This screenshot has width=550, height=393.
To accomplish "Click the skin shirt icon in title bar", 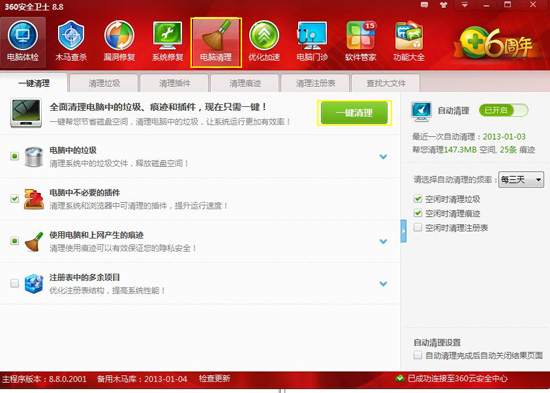I will coord(443,5).
